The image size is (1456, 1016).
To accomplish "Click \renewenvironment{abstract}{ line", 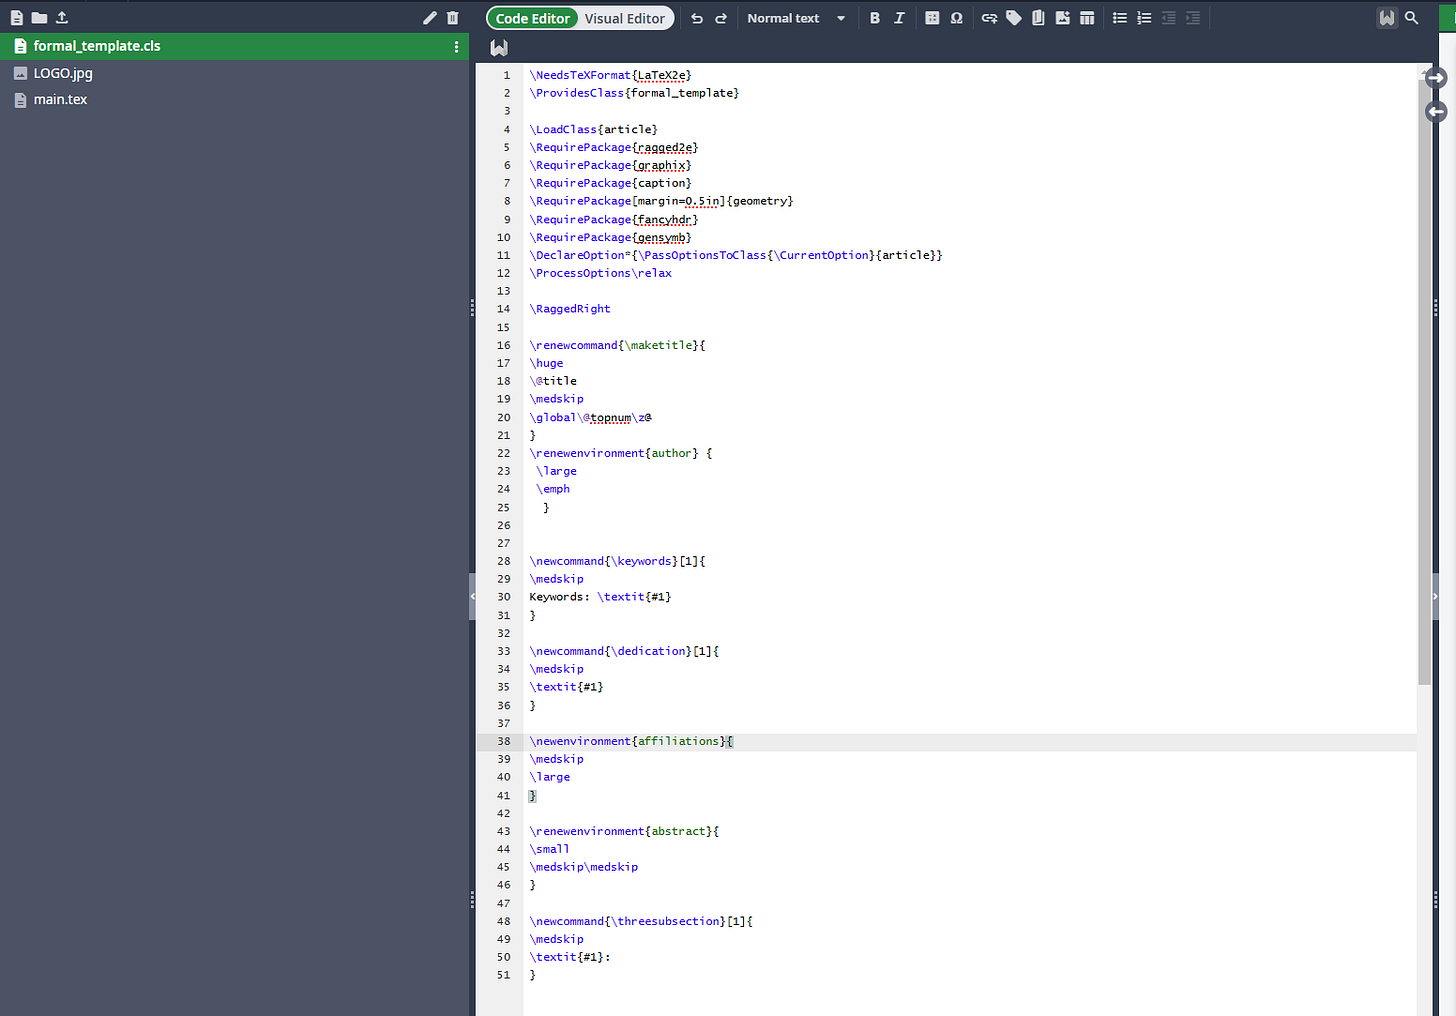I will tap(624, 831).
